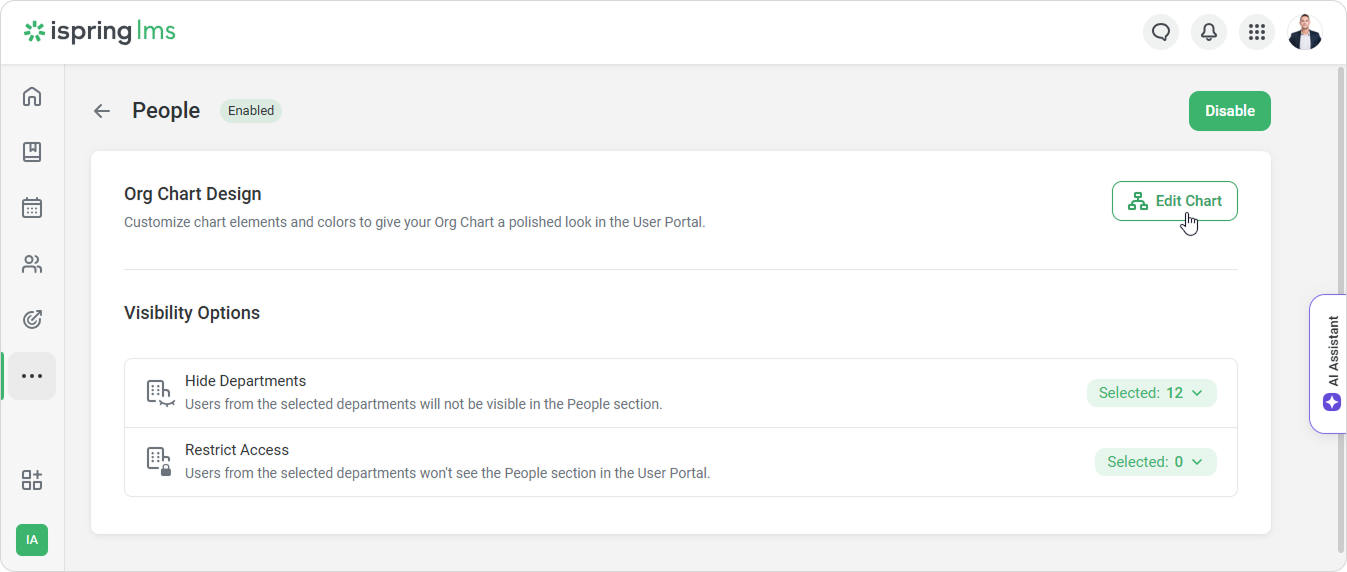Open the user profile photo menu
Screen dimensions: 1347x572
point(1305,33)
